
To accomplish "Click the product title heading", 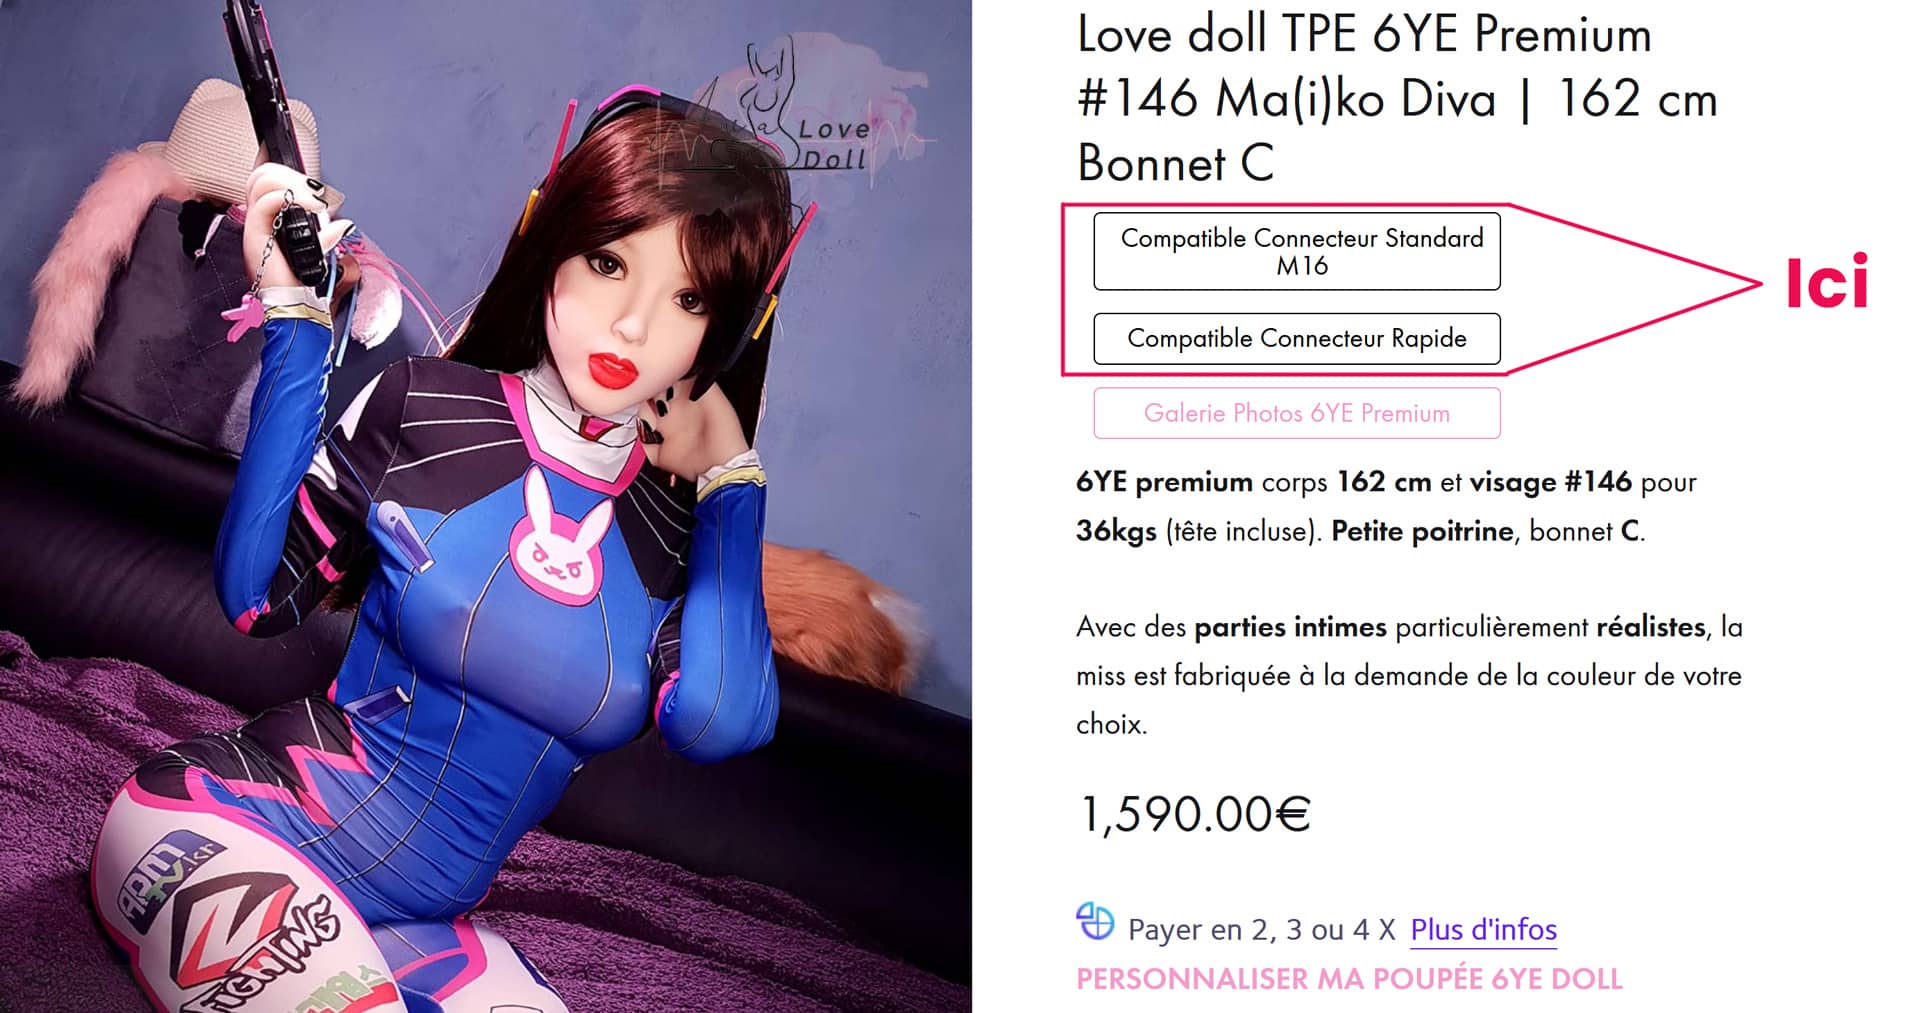I will pos(1397,99).
